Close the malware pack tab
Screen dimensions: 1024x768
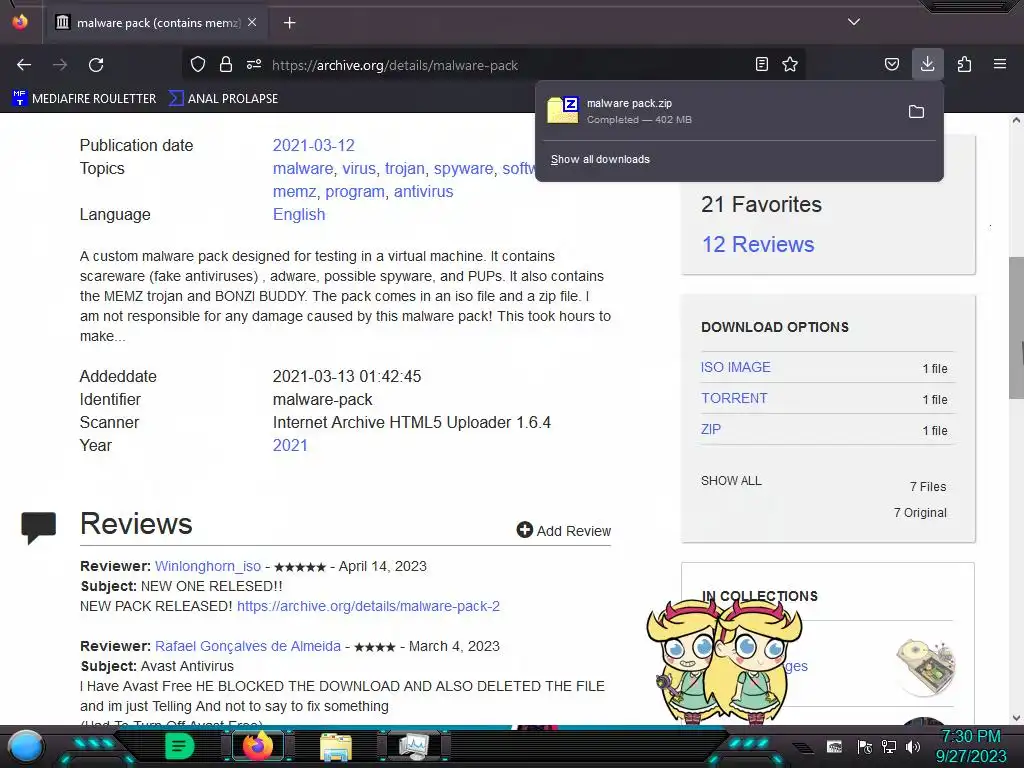(x=252, y=22)
